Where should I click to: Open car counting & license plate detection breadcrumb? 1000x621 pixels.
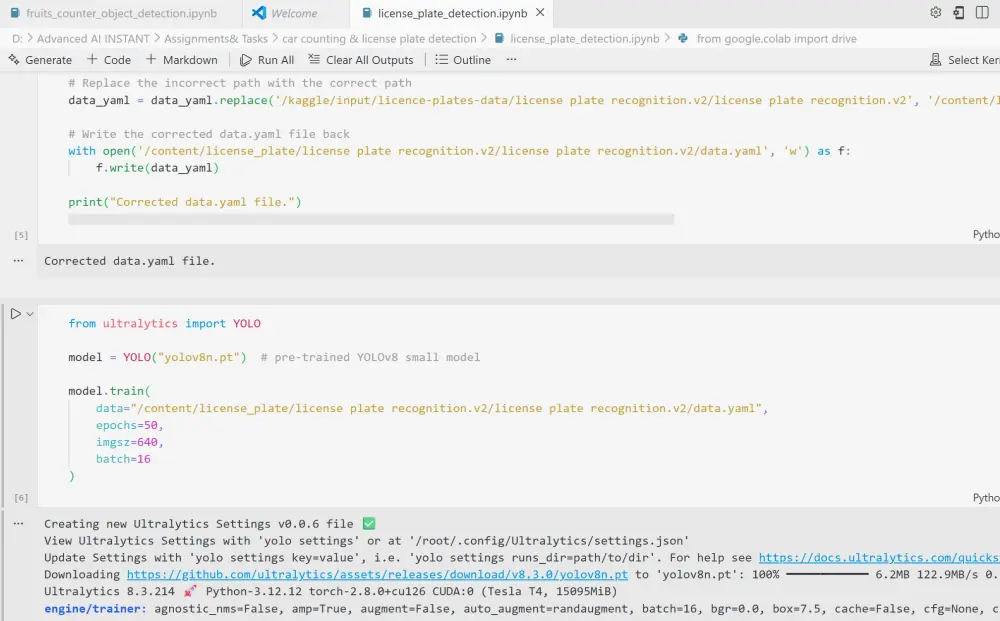379,39
